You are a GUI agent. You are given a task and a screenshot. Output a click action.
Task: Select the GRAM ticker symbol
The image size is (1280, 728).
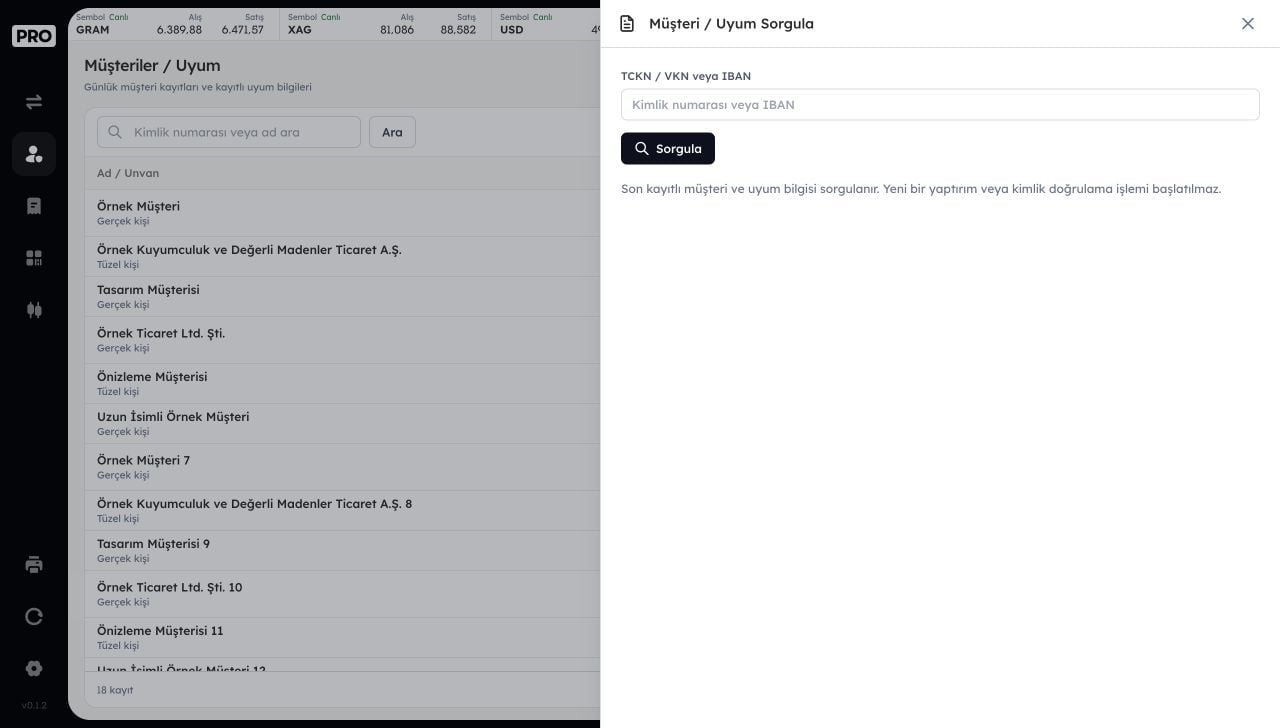(x=93, y=30)
